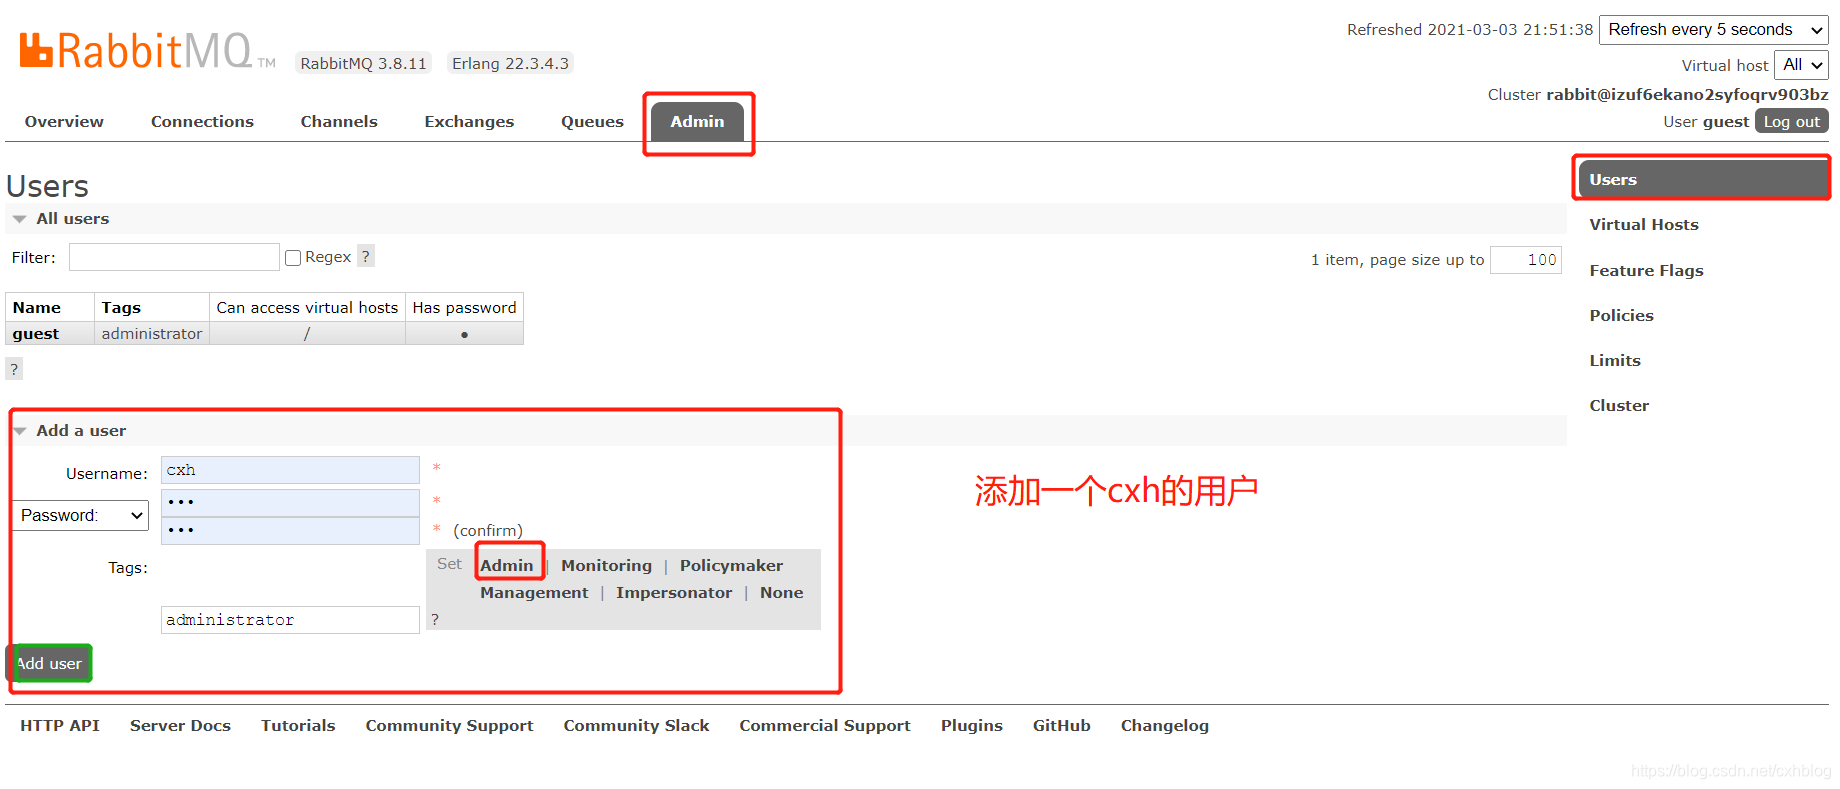This screenshot has height=789, width=1840.
Task: Set the None tag
Action: click(781, 593)
